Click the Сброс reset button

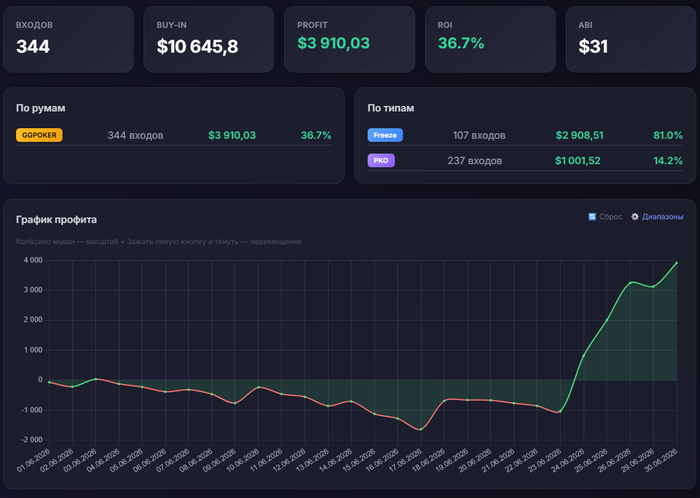coord(605,217)
